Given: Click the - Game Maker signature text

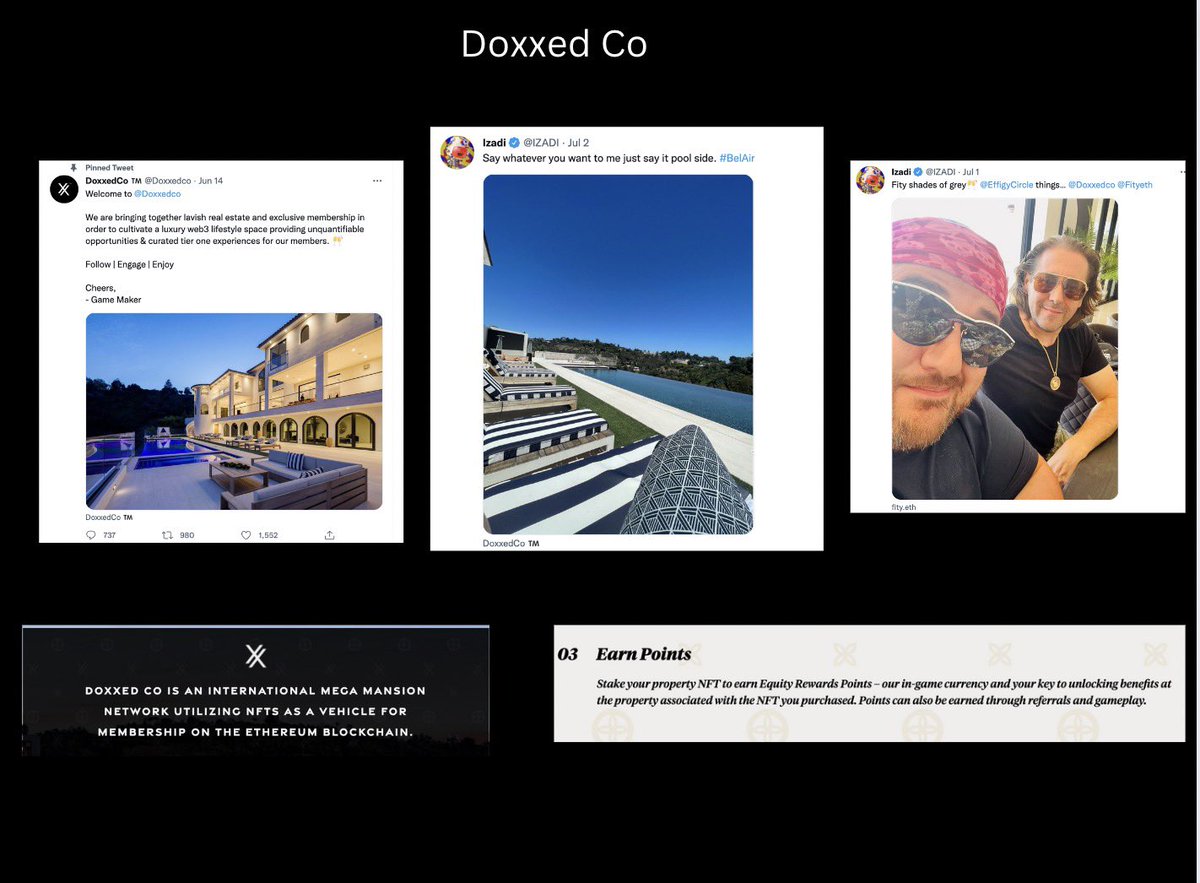Looking at the screenshot, I should point(113,300).
